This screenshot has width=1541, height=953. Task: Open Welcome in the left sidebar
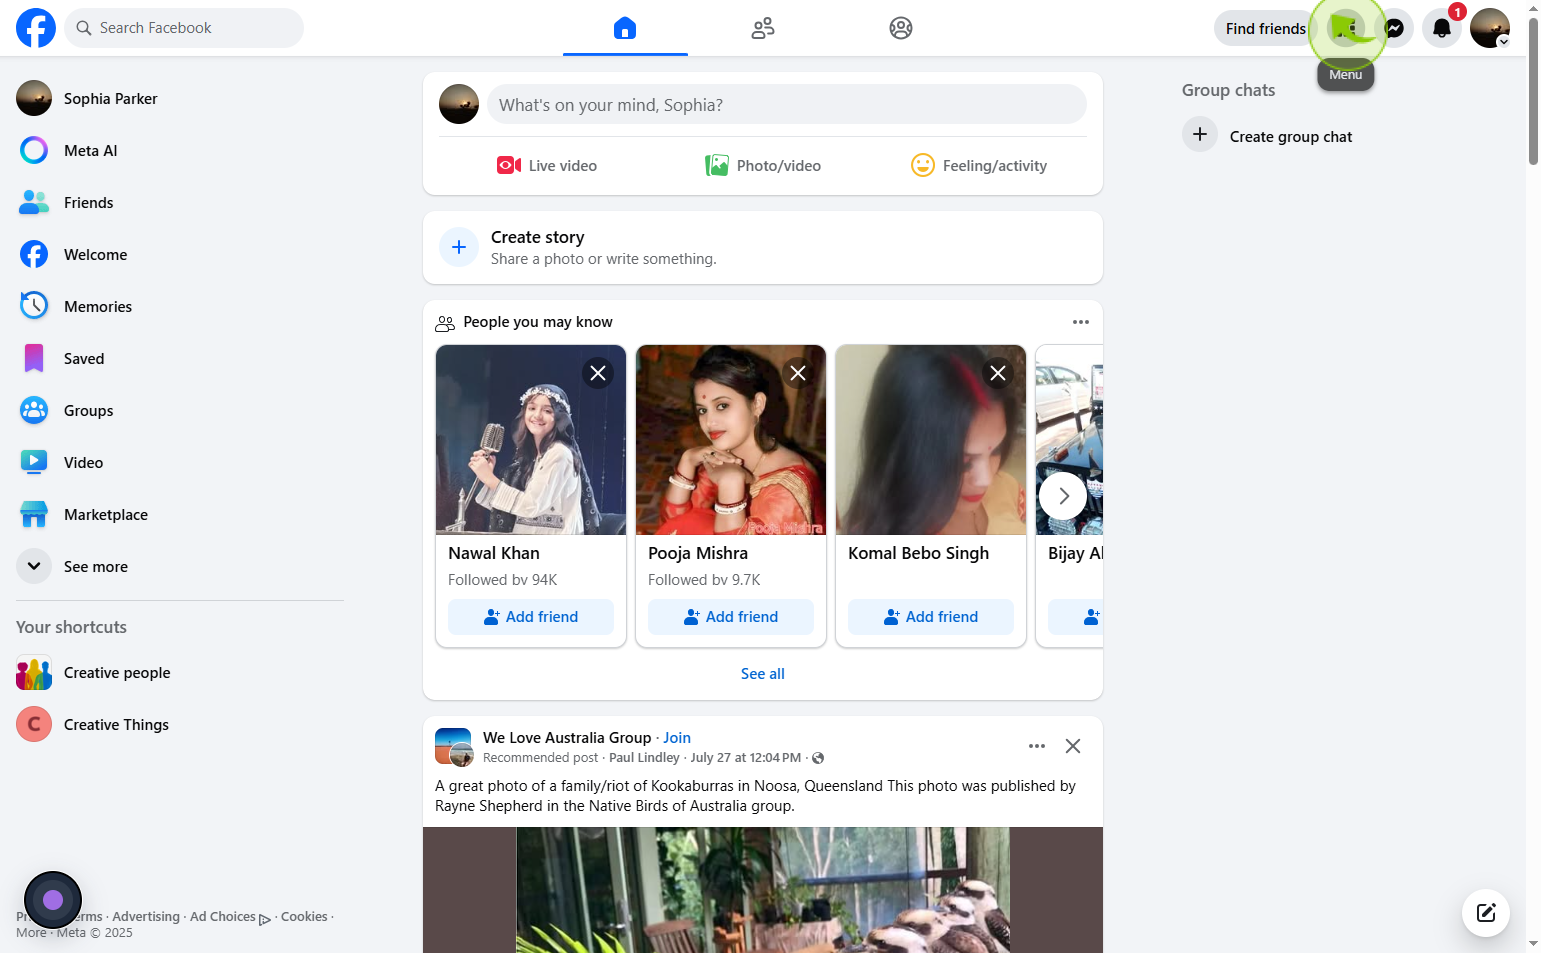pos(180,254)
